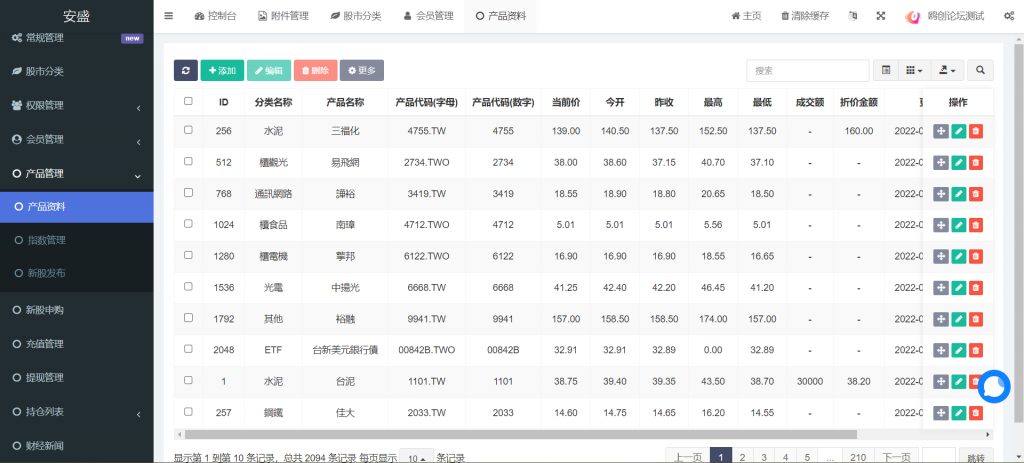The width and height of the screenshot is (1024, 463).
Task: Check the checkbox for row ID 1792
Action: (188, 317)
